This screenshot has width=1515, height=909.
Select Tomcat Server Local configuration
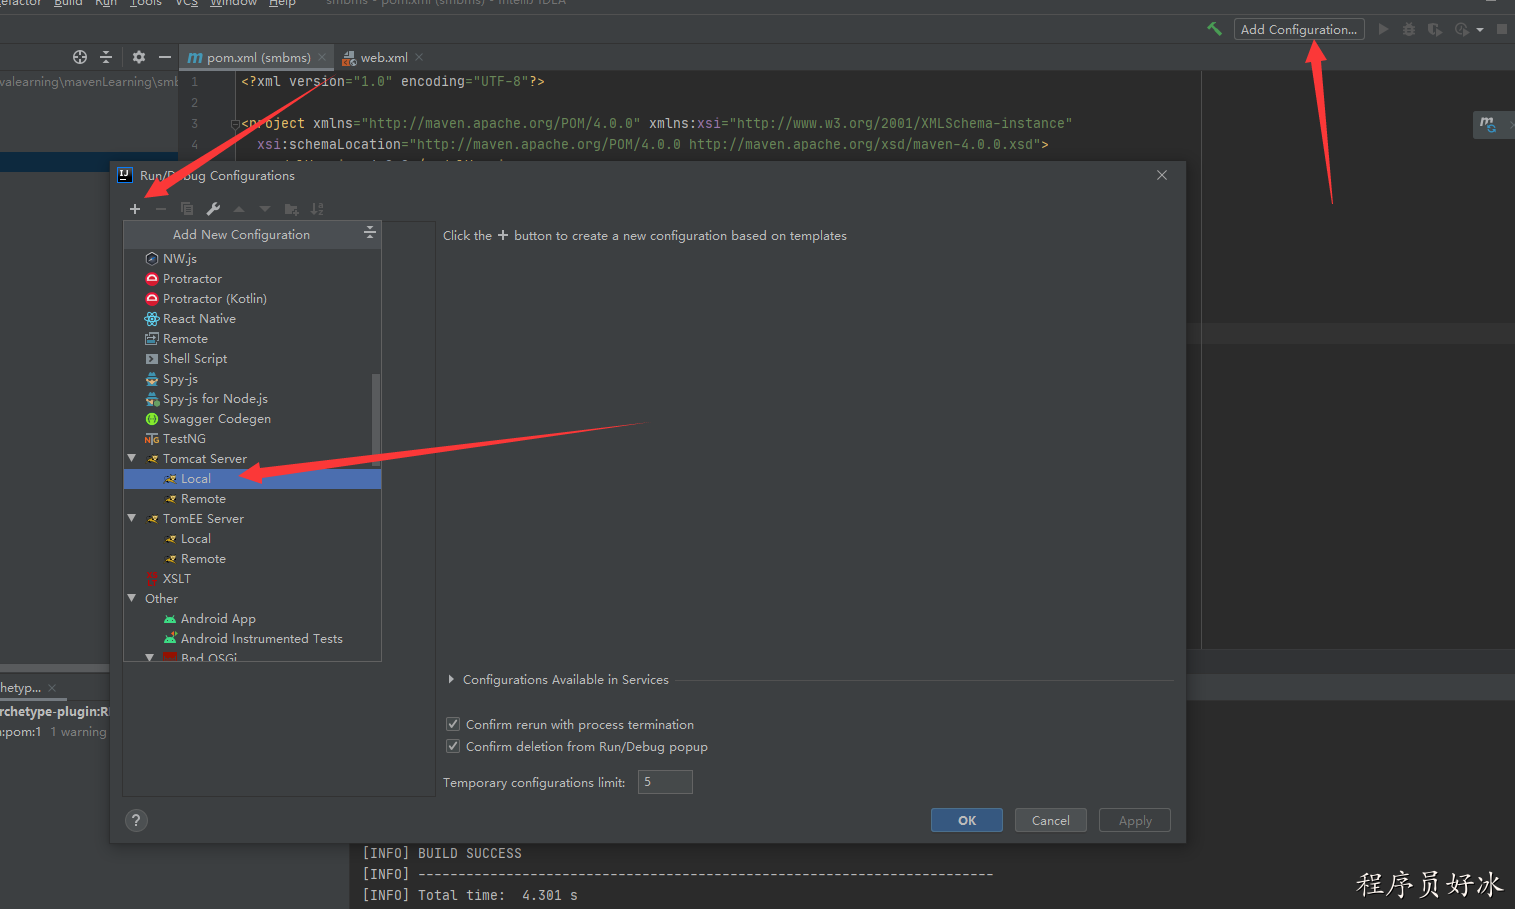coord(252,478)
